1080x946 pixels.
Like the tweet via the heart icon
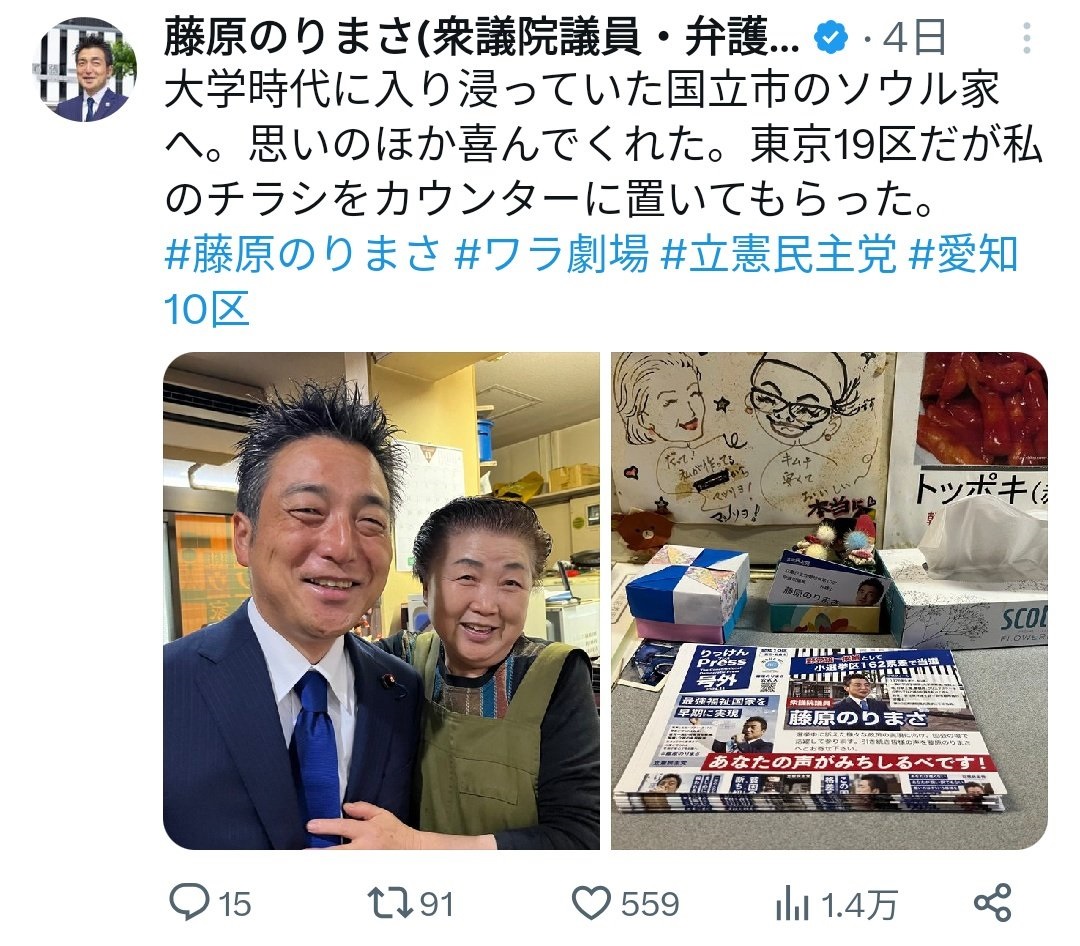click(591, 903)
